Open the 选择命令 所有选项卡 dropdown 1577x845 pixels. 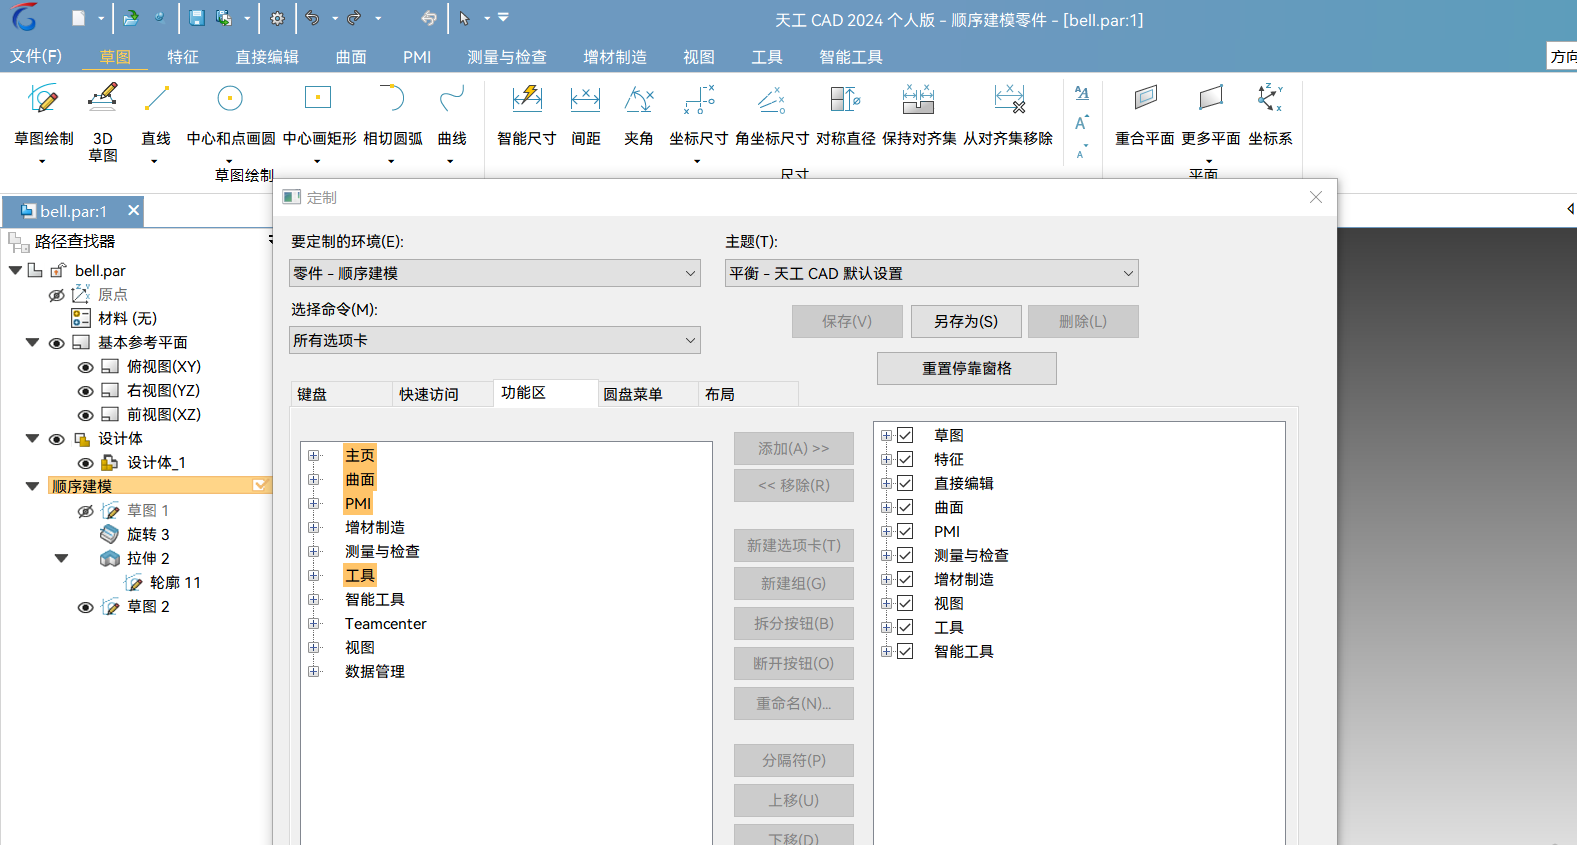pos(495,340)
